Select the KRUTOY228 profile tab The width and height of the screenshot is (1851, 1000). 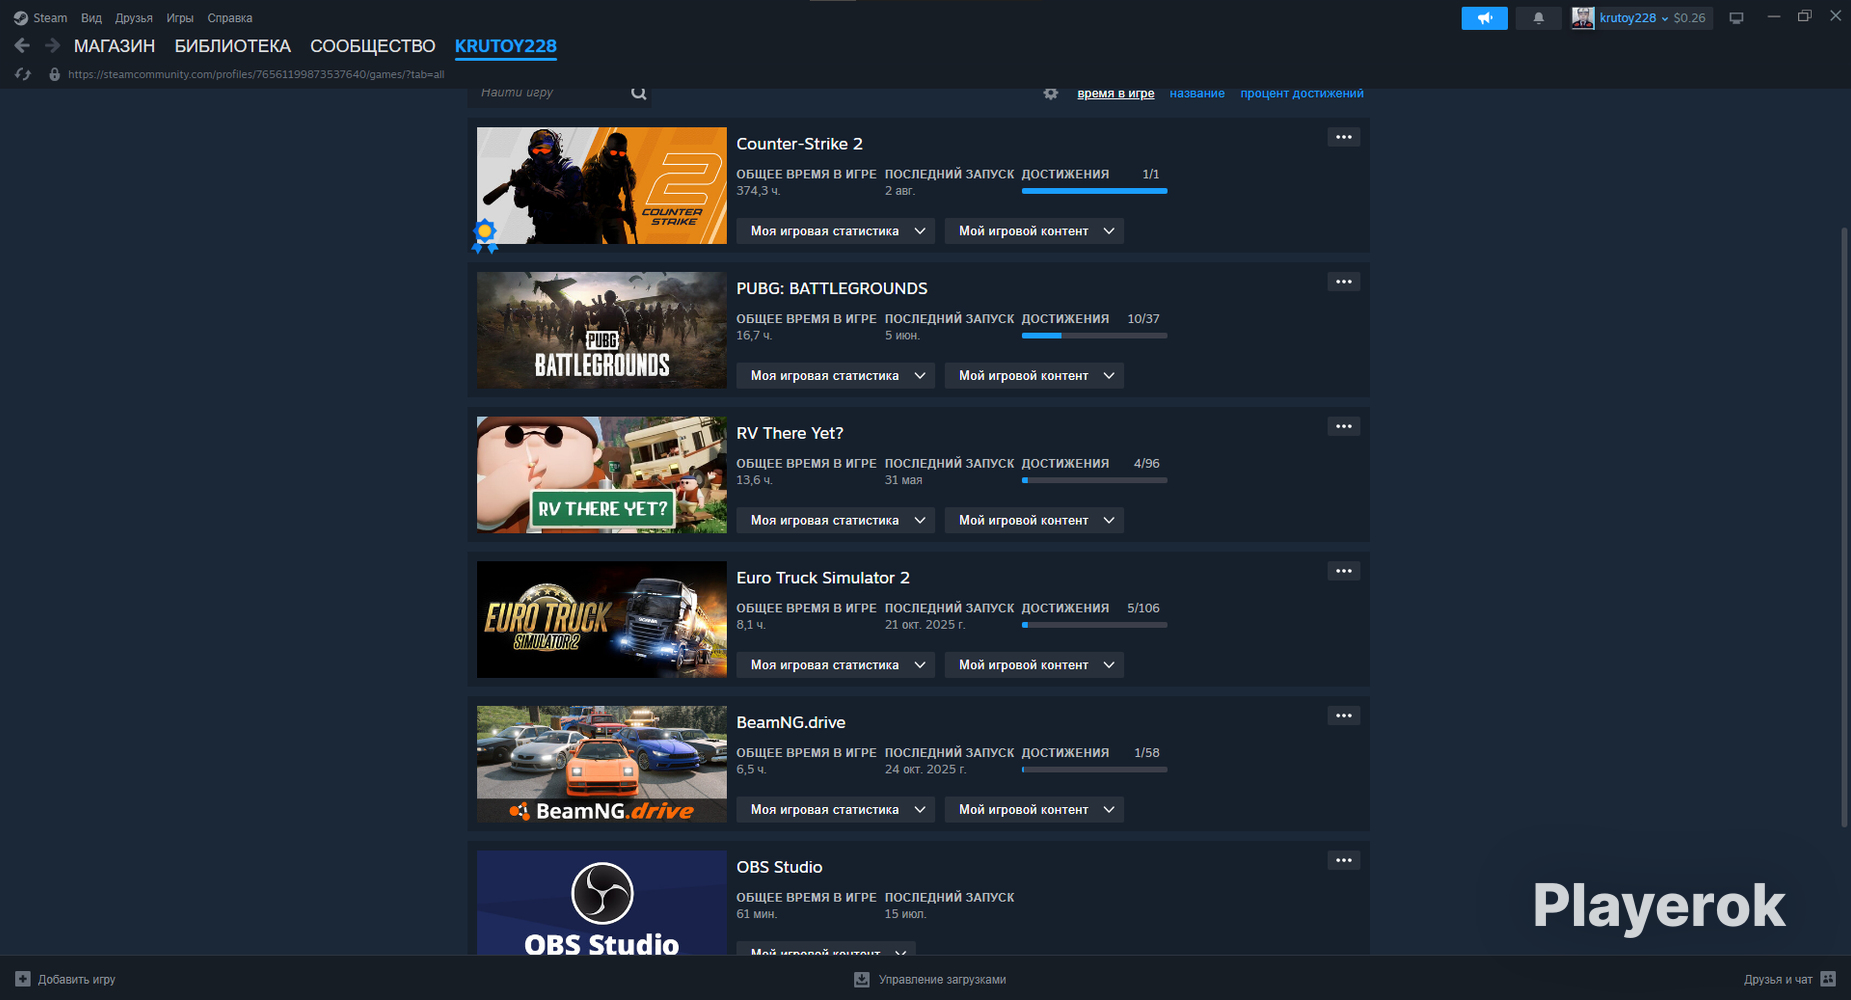point(506,46)
